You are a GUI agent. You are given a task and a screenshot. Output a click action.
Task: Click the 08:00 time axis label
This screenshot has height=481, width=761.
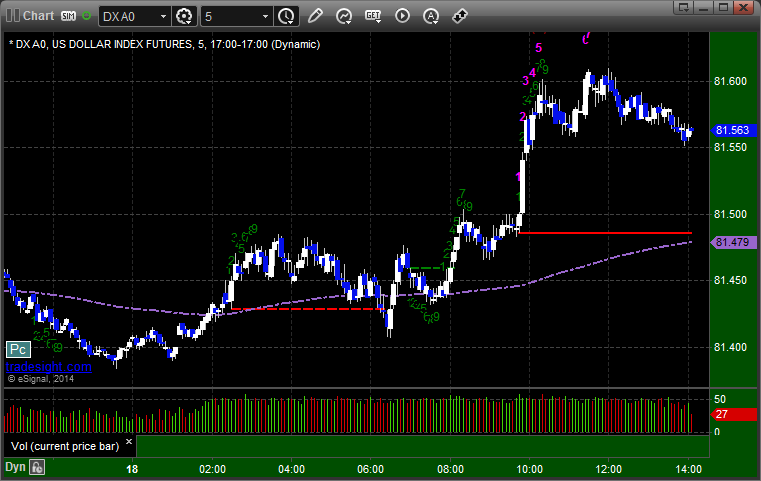(x=450, y=469)
